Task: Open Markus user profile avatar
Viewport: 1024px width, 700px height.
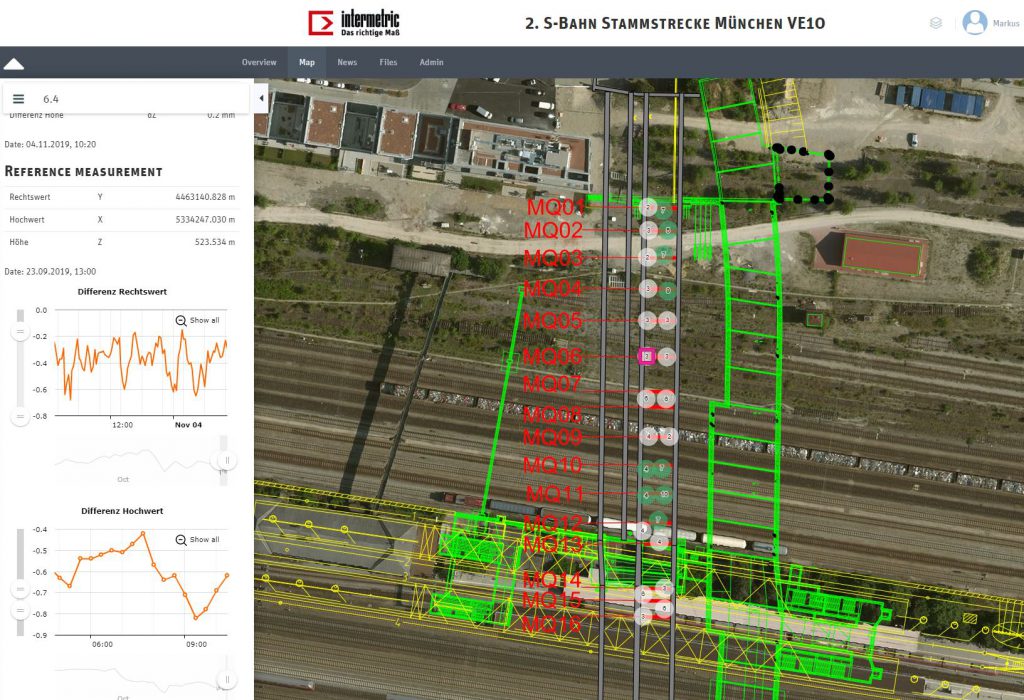Action: (974, 22)
